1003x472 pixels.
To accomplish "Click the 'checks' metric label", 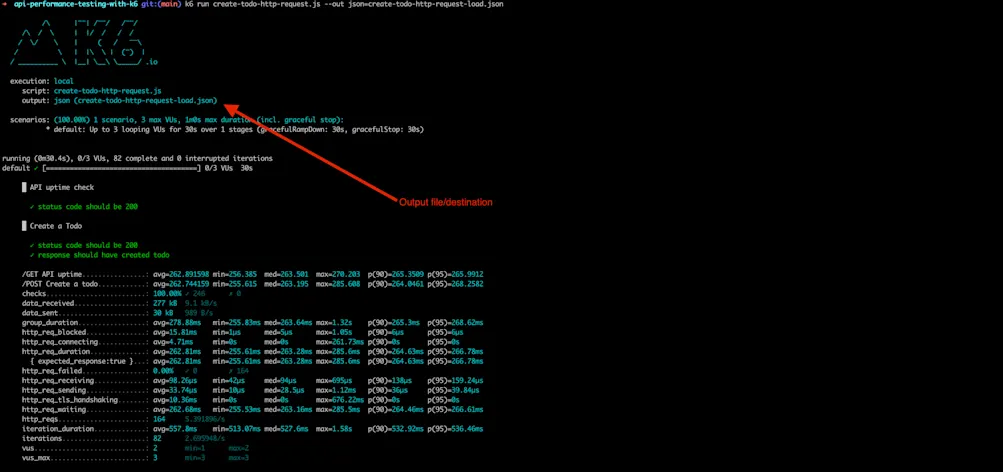I will [x=33, y=293].
